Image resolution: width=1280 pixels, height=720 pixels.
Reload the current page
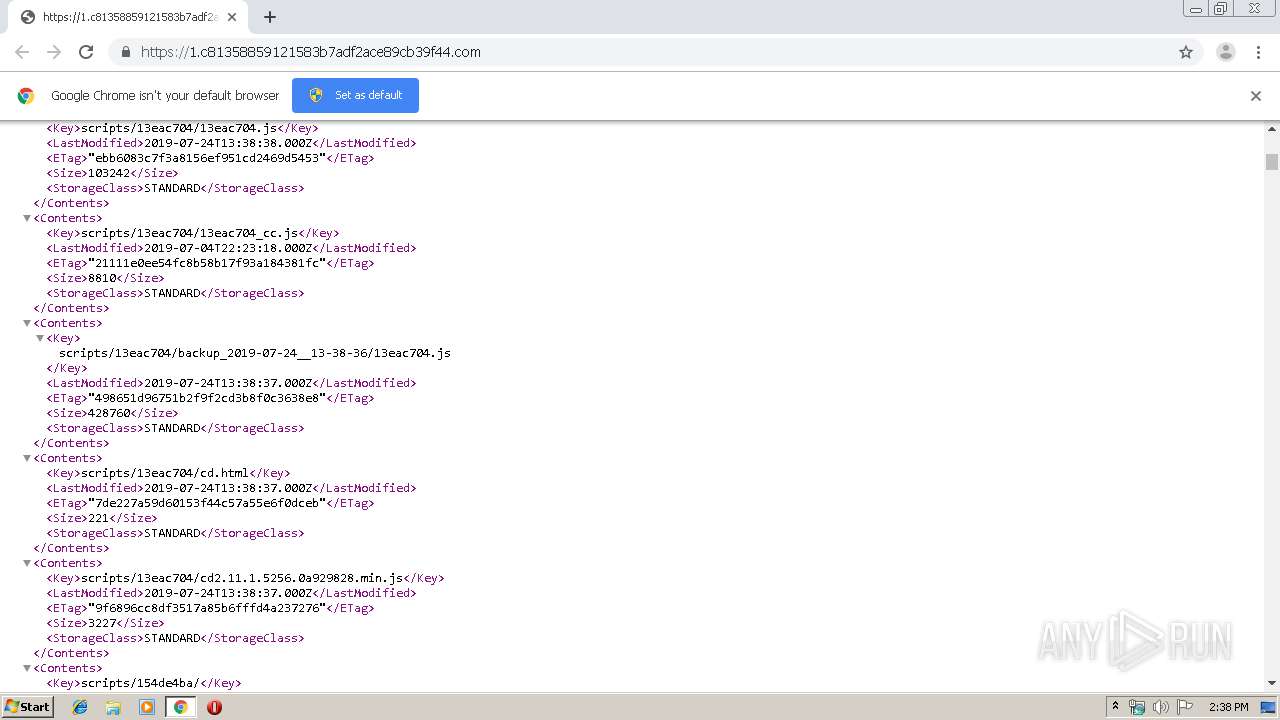point(86,52)
